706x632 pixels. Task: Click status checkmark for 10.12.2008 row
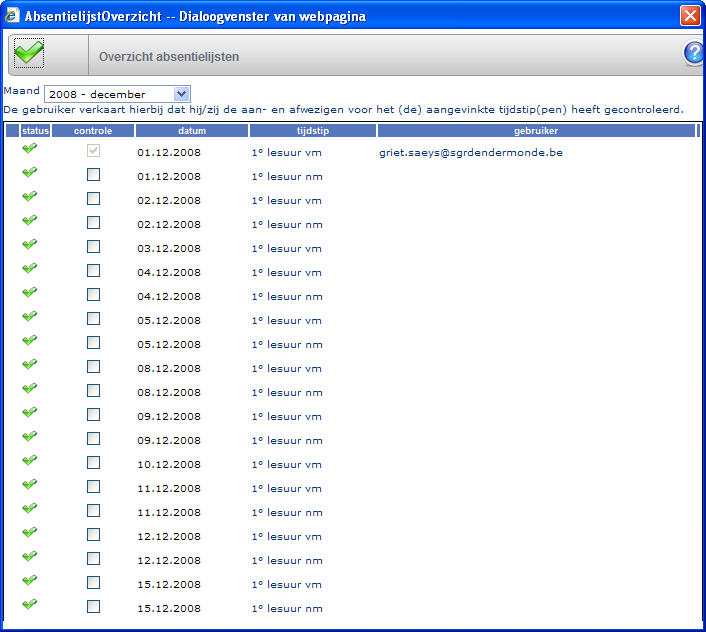point(30,460)
